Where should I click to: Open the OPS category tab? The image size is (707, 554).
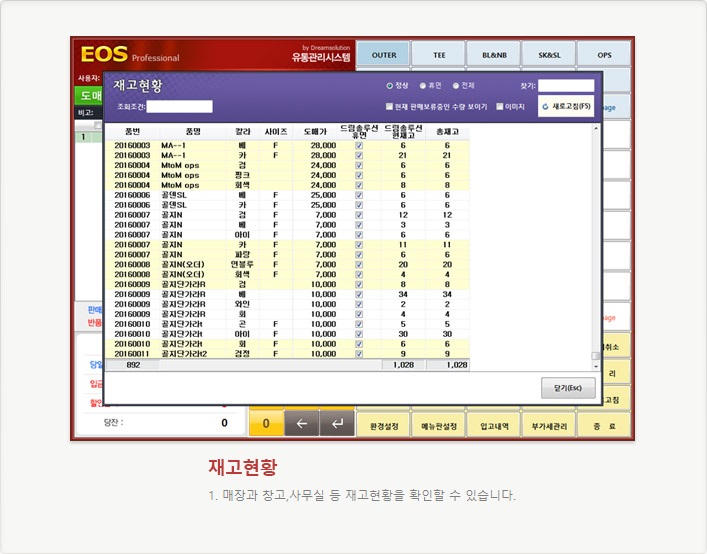point(604,55)
